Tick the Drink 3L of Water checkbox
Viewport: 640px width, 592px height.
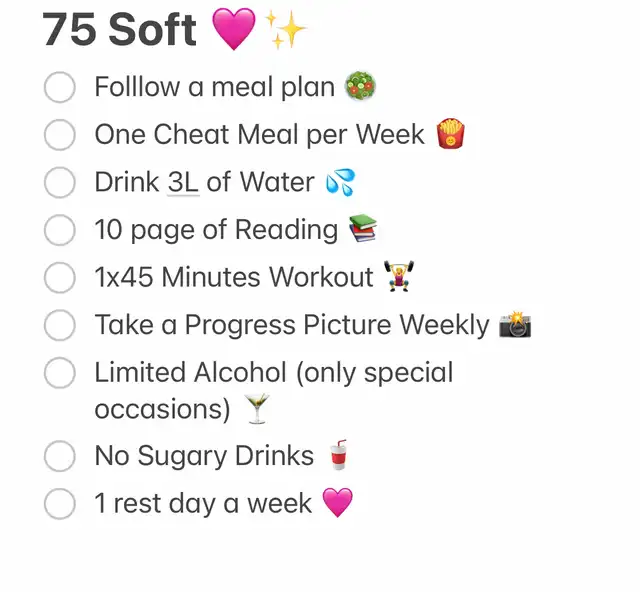point(60,183)
